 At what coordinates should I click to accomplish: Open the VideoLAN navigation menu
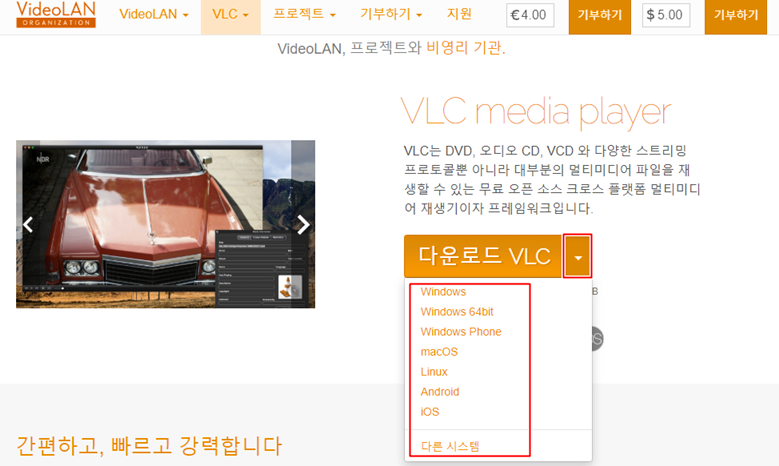click(154, 14)
